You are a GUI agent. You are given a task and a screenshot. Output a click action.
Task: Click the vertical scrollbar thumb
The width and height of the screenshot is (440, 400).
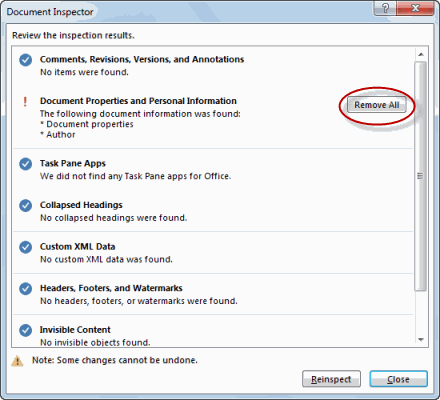[421, 176]
